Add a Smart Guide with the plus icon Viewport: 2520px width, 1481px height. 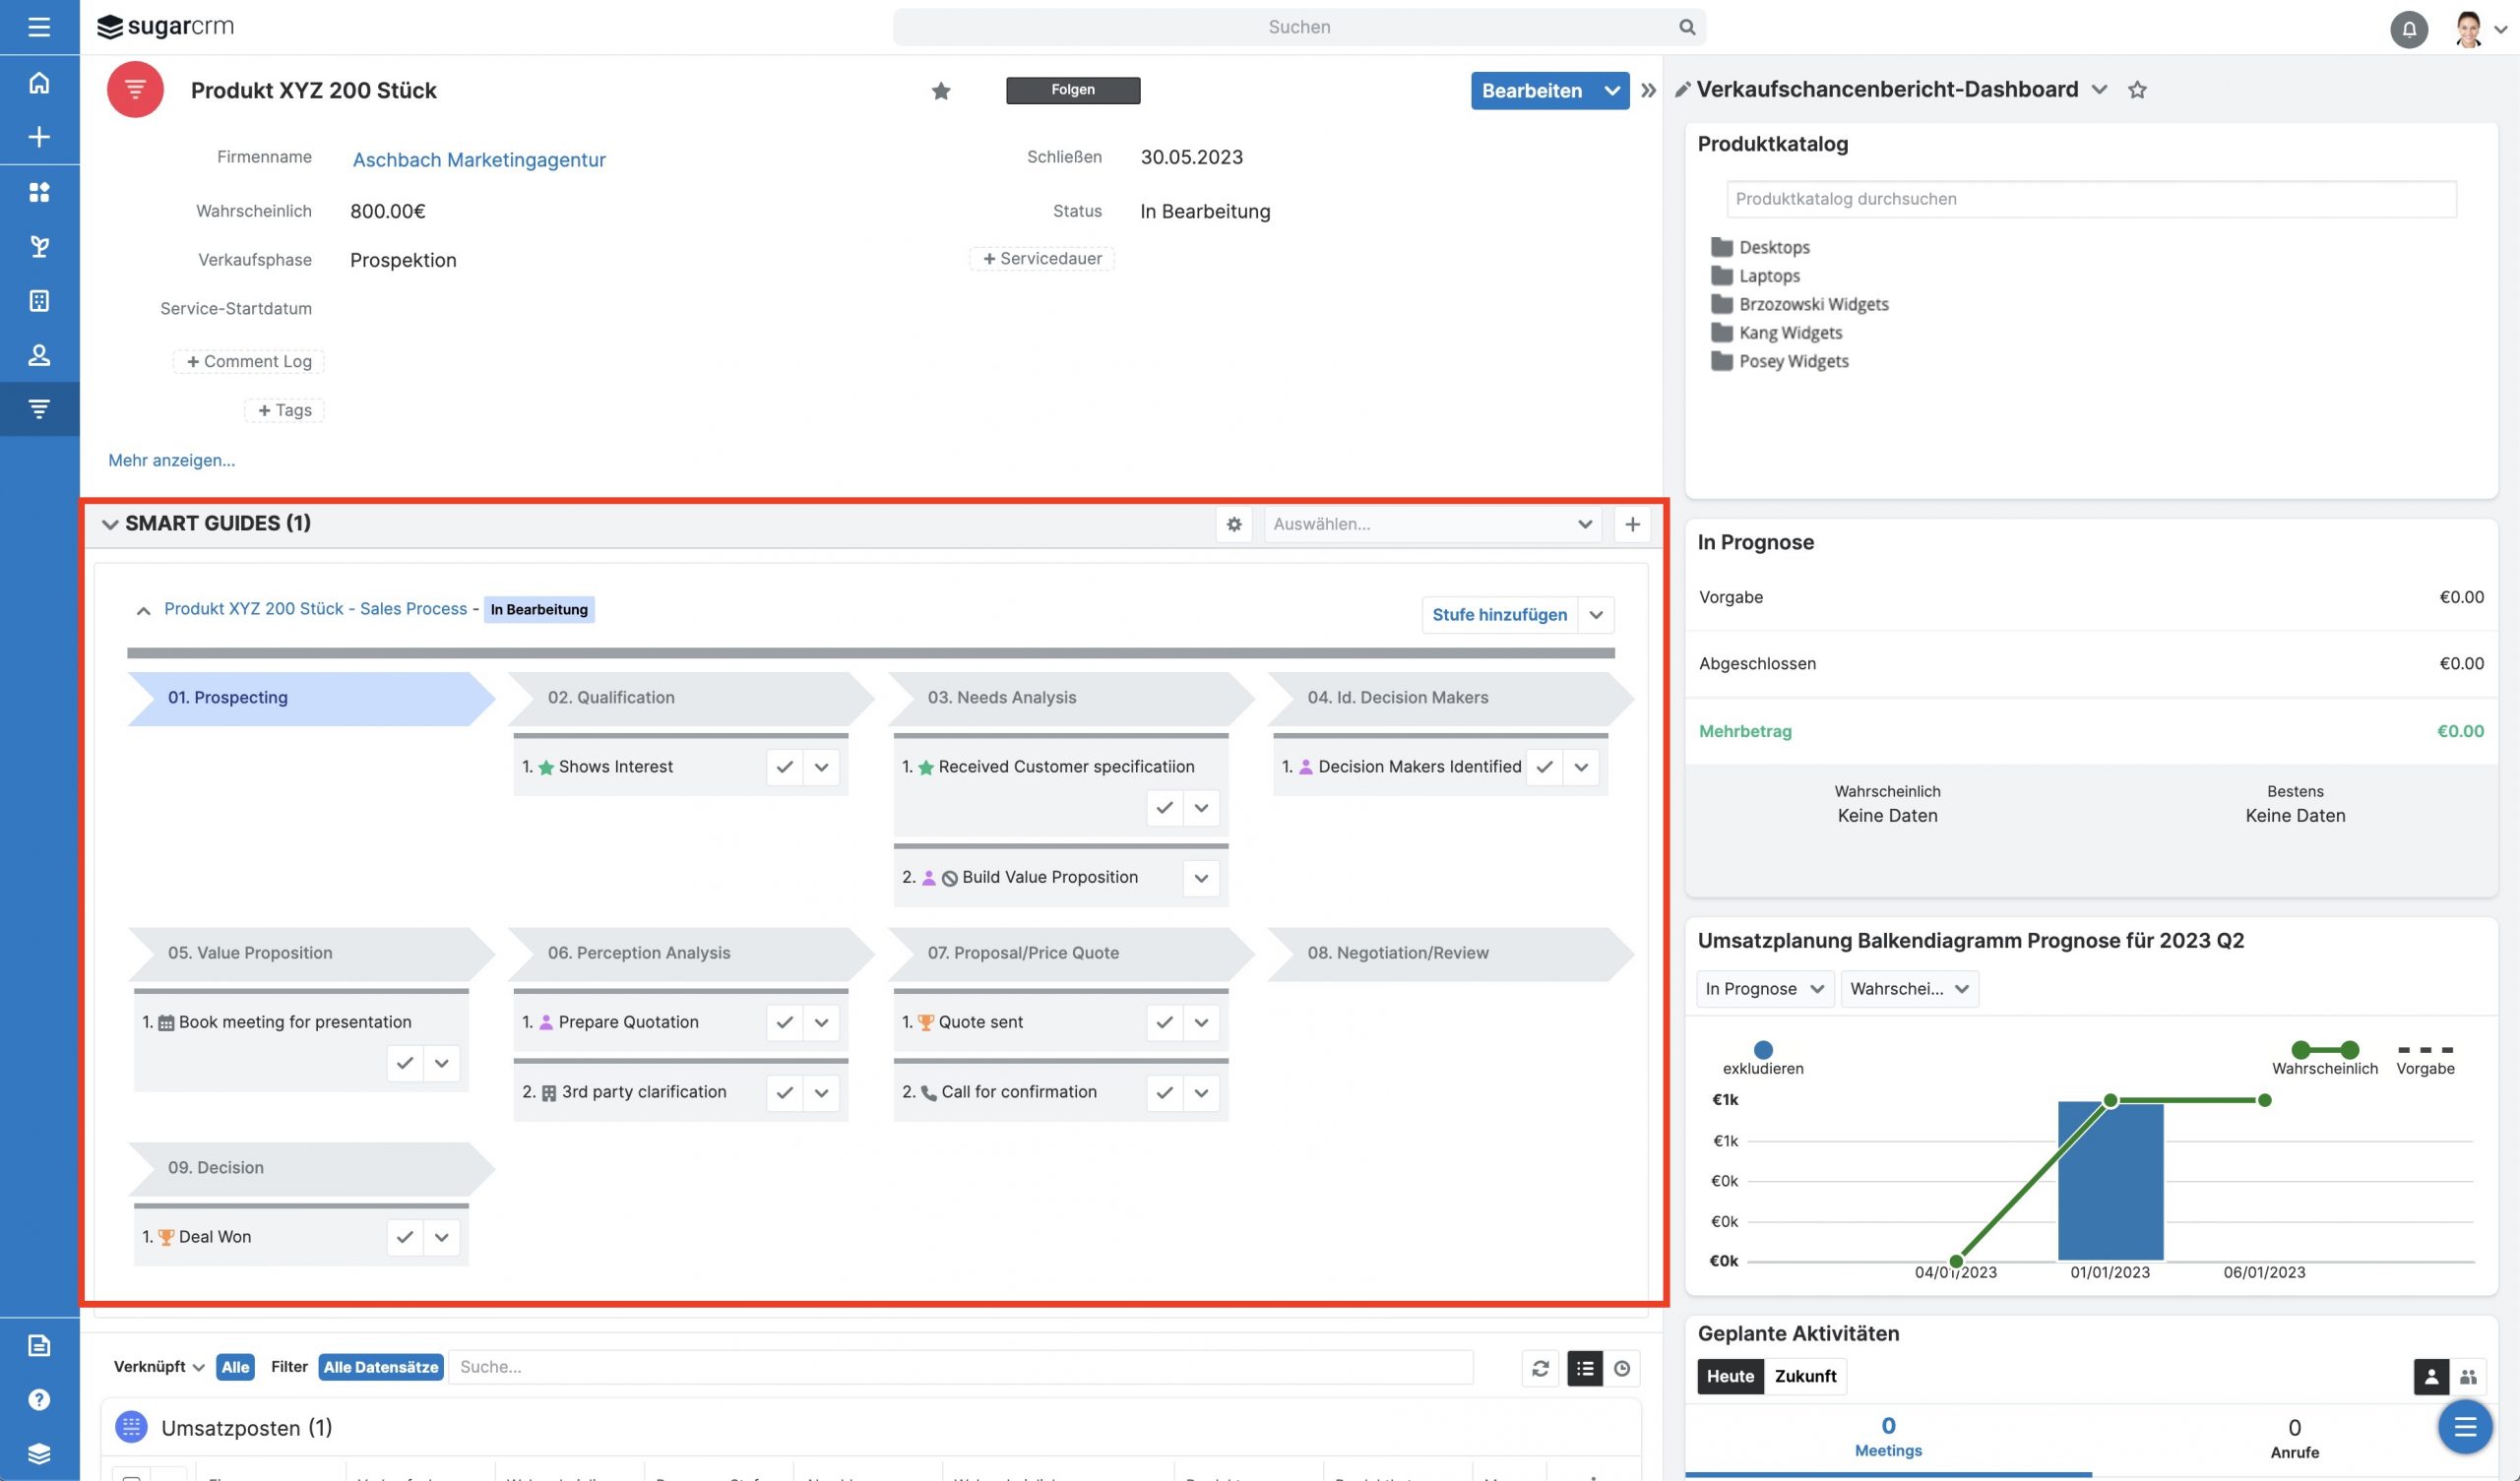point(1632,524)
